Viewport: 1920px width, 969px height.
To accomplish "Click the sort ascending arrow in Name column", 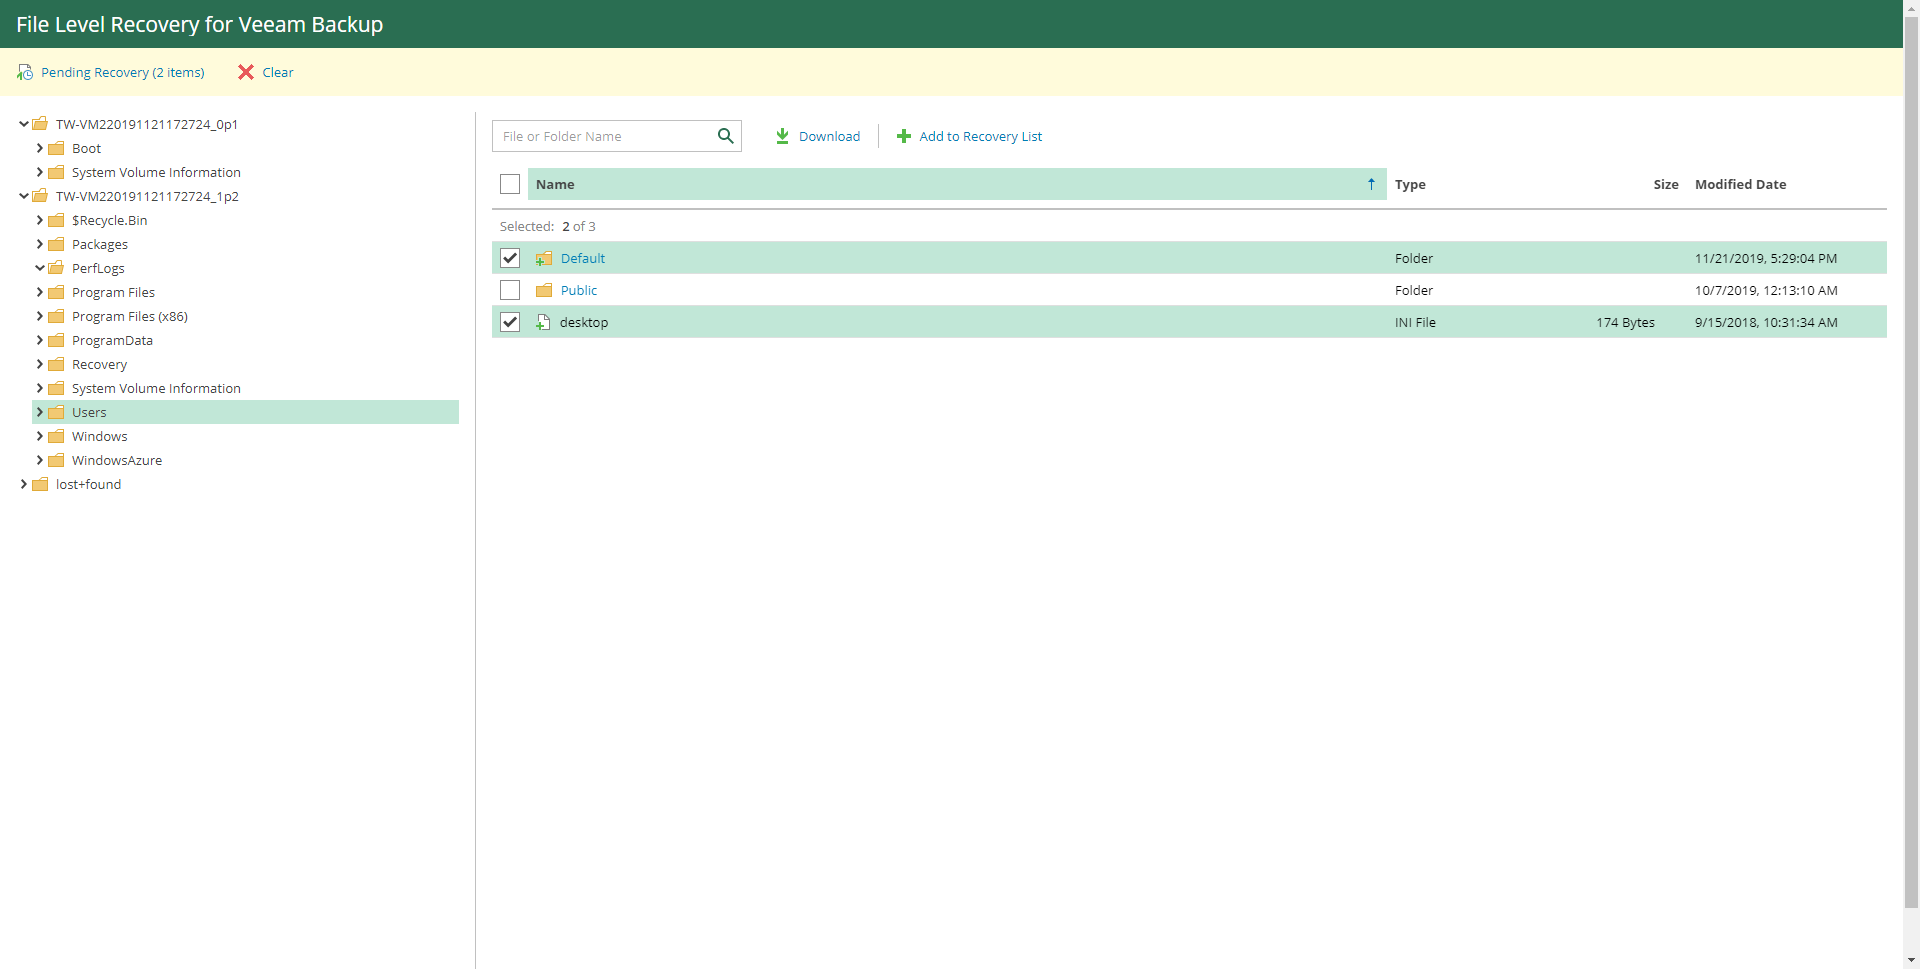I will coord(1371,184).
